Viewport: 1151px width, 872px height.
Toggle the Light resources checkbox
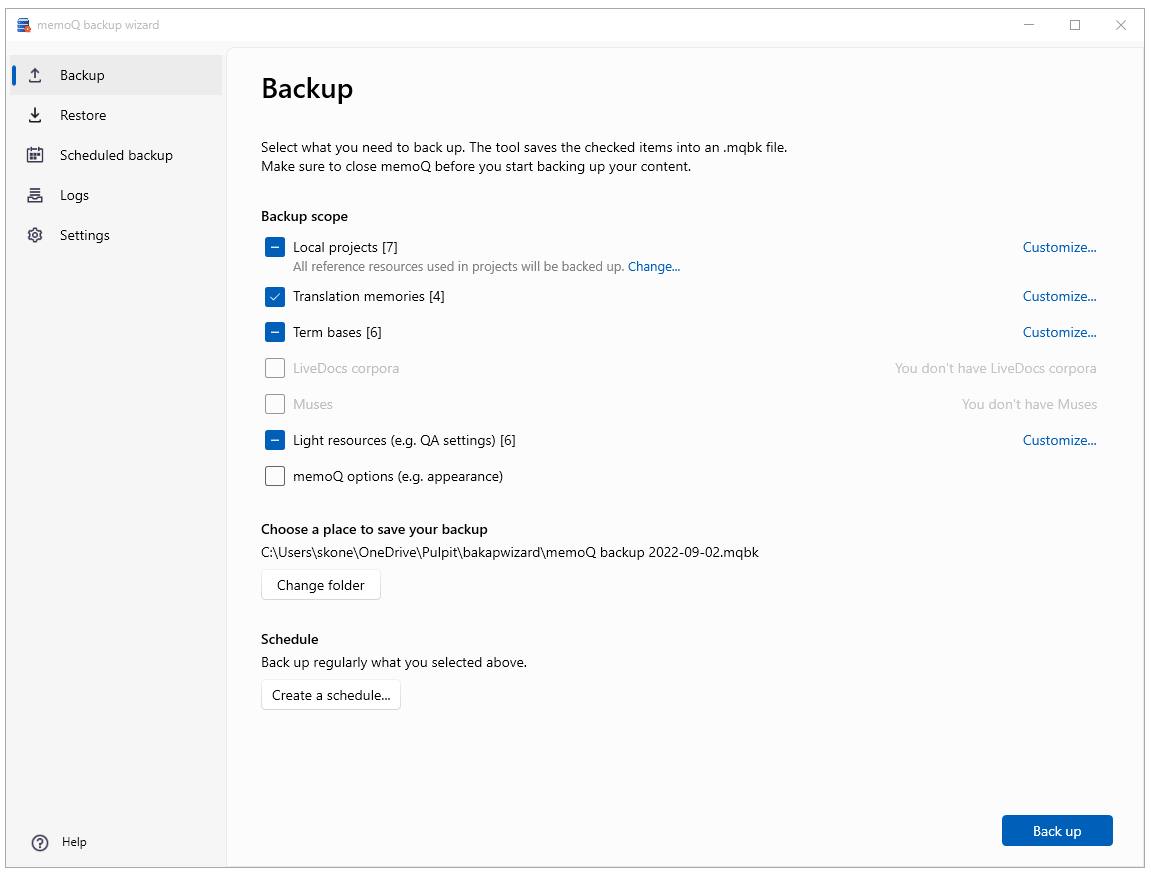point(275,440)
